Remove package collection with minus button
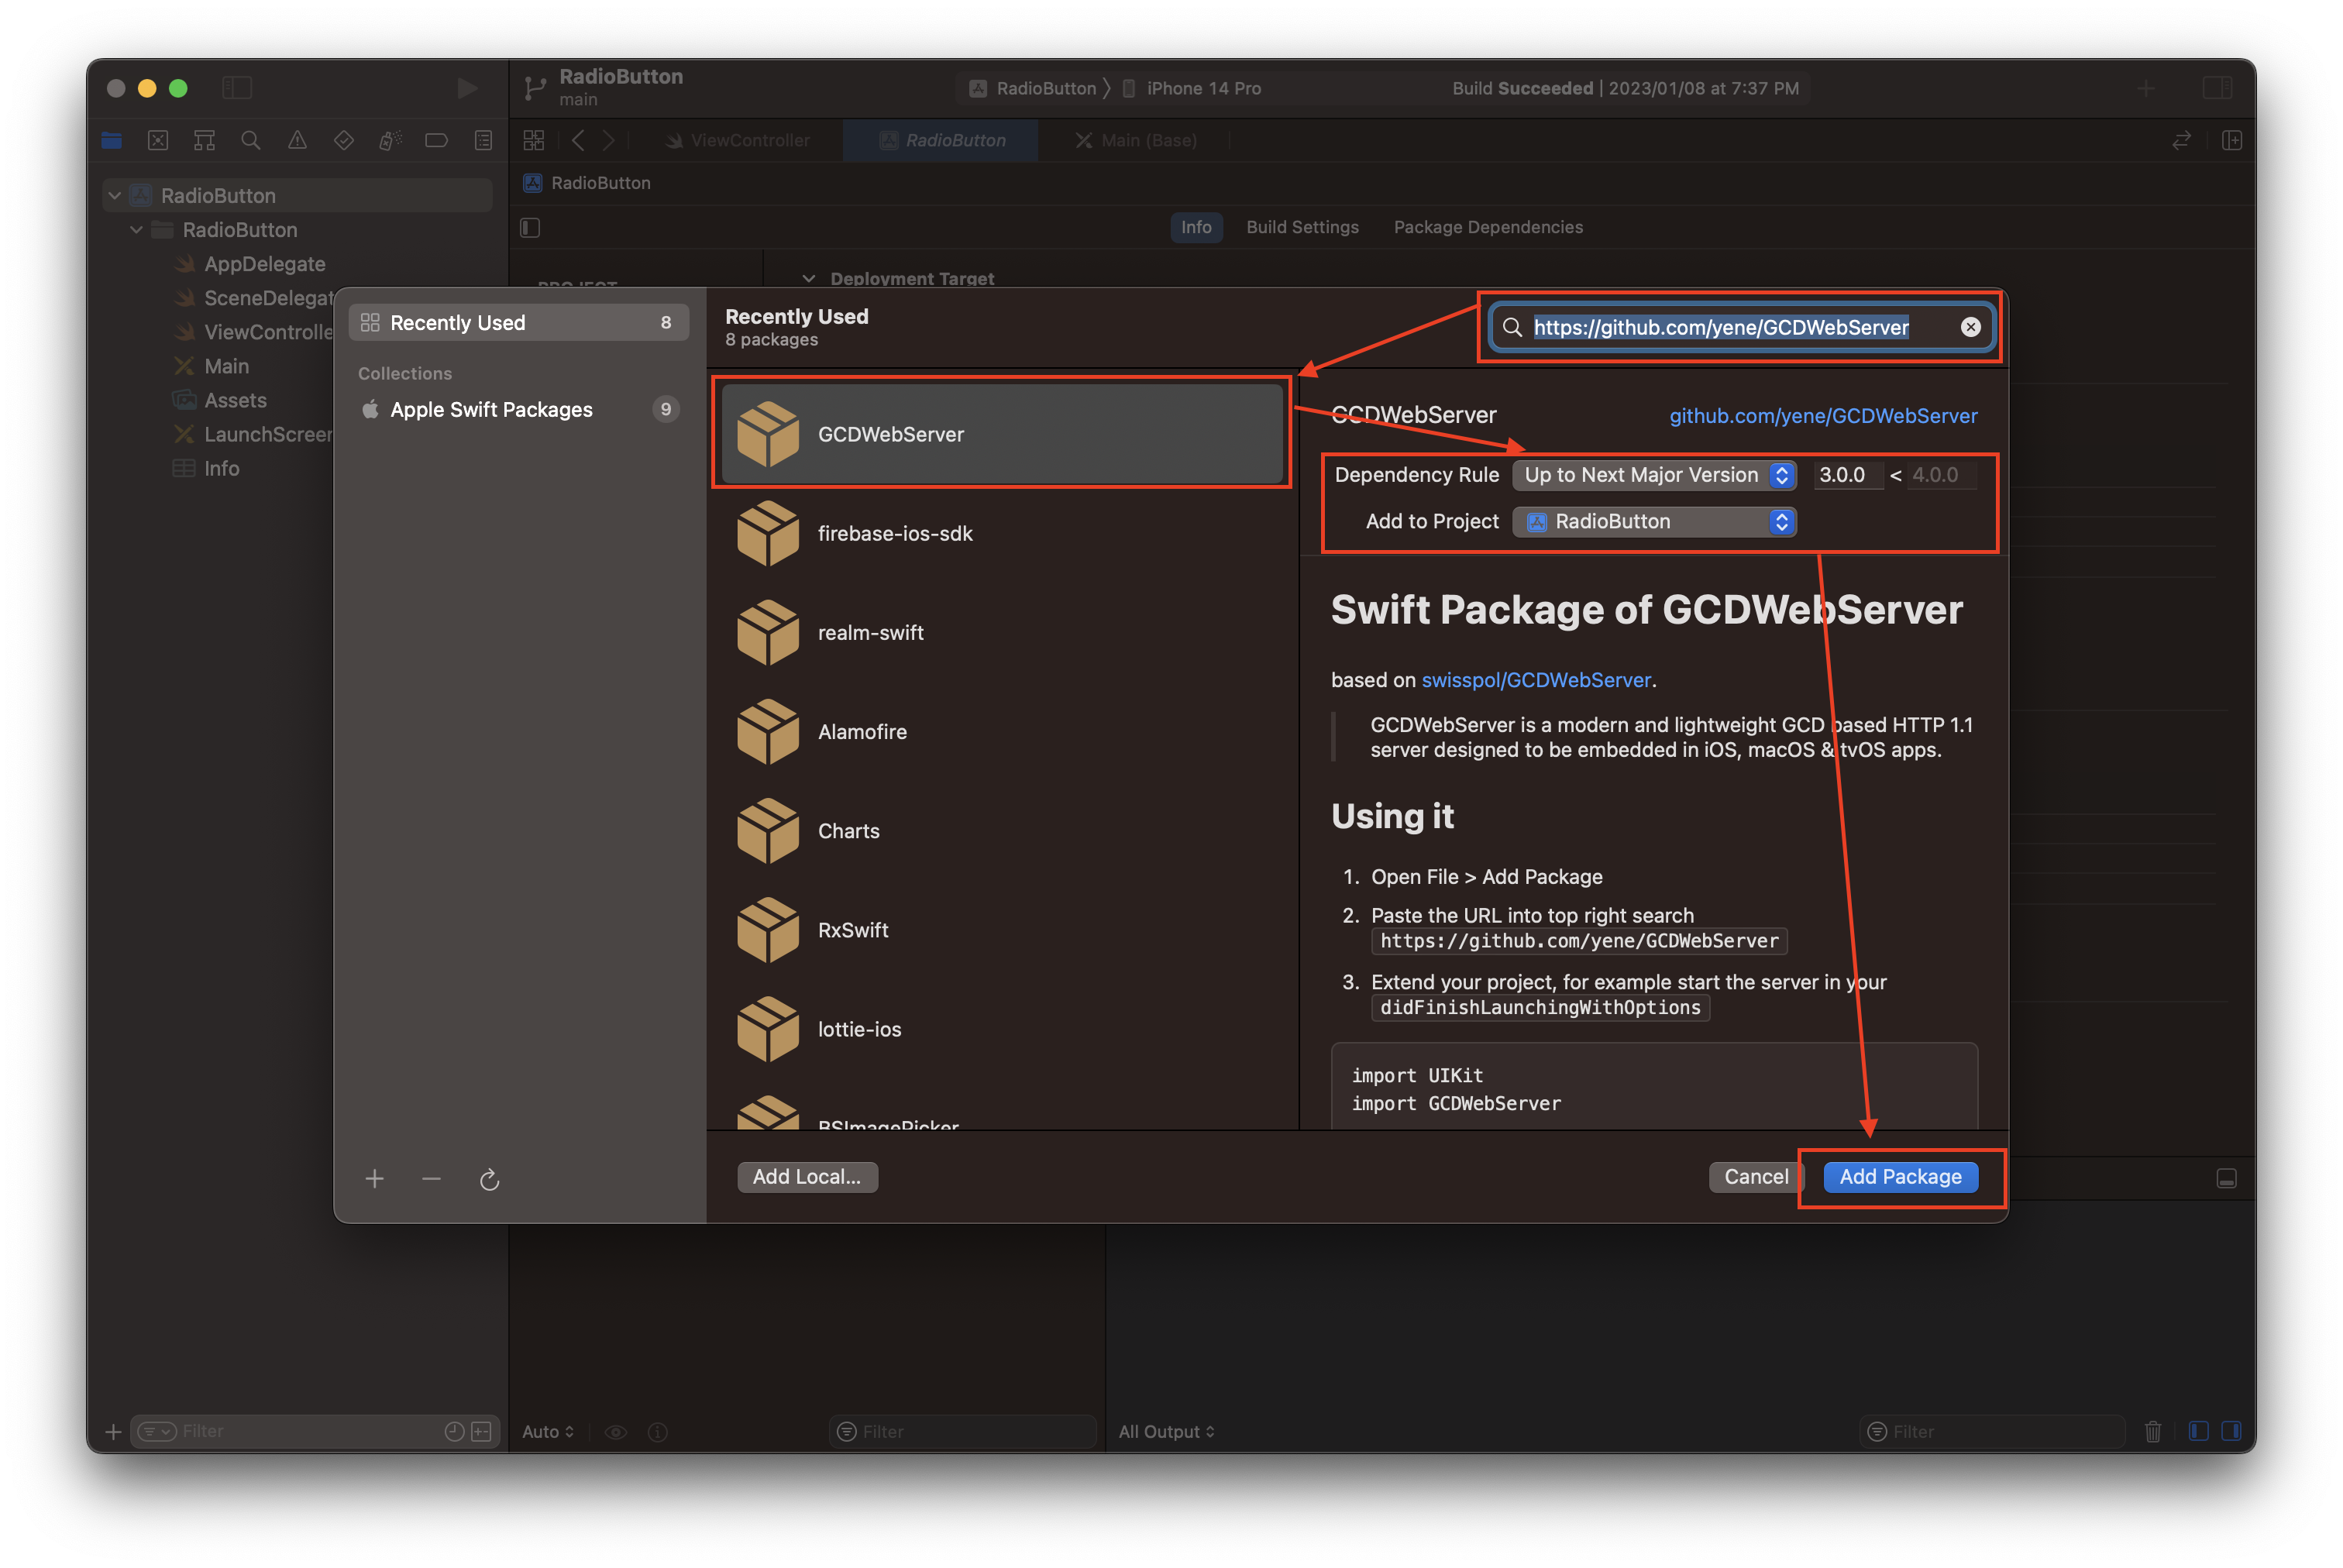This screenshot has width=2343, height=1568. (431, 1179)
